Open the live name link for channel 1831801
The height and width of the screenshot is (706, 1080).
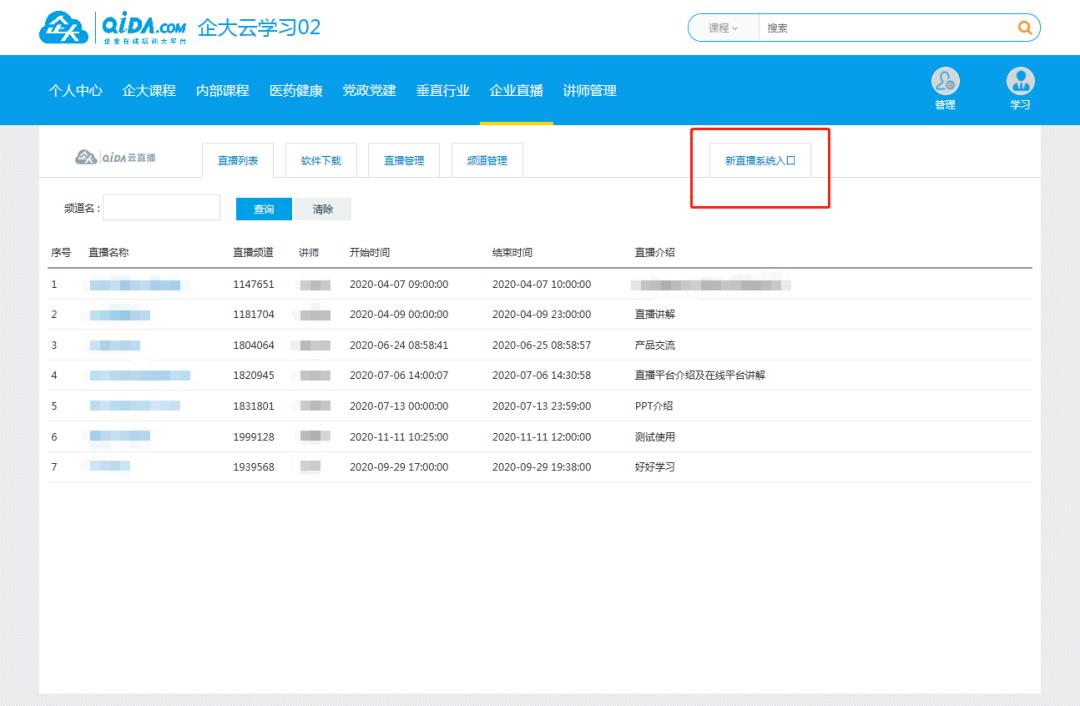tap(135, 406)
